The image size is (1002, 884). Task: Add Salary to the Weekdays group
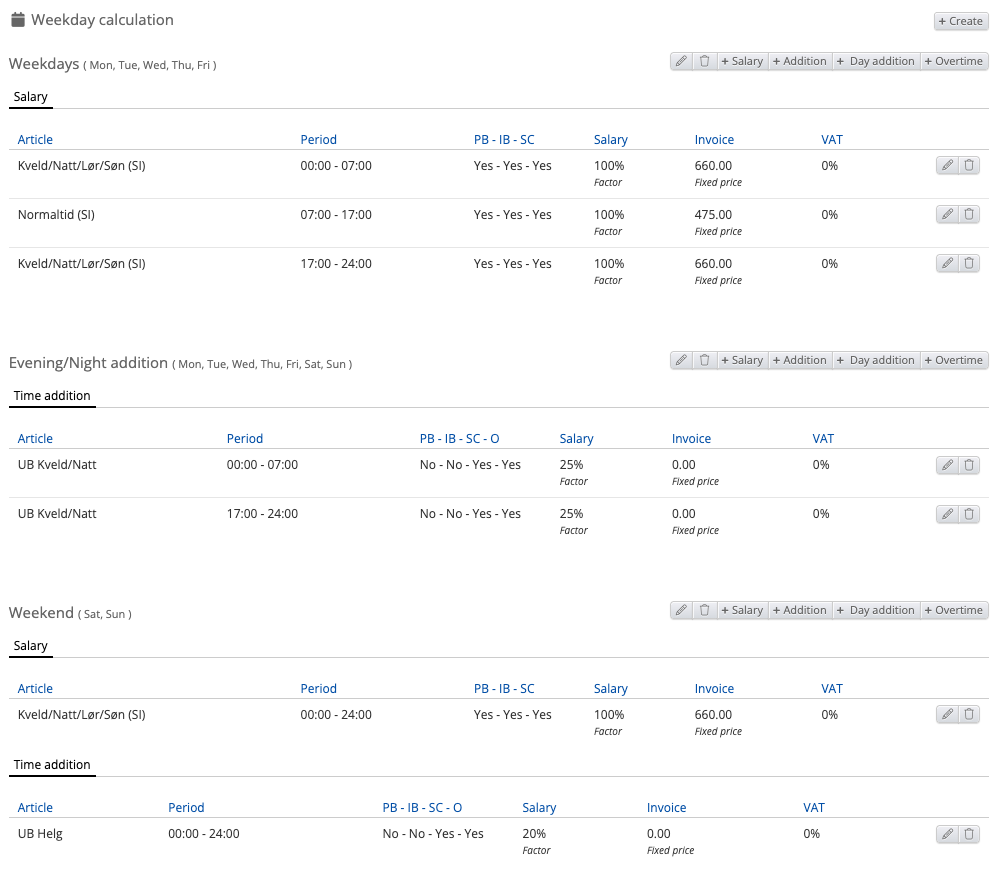point(742,61)
